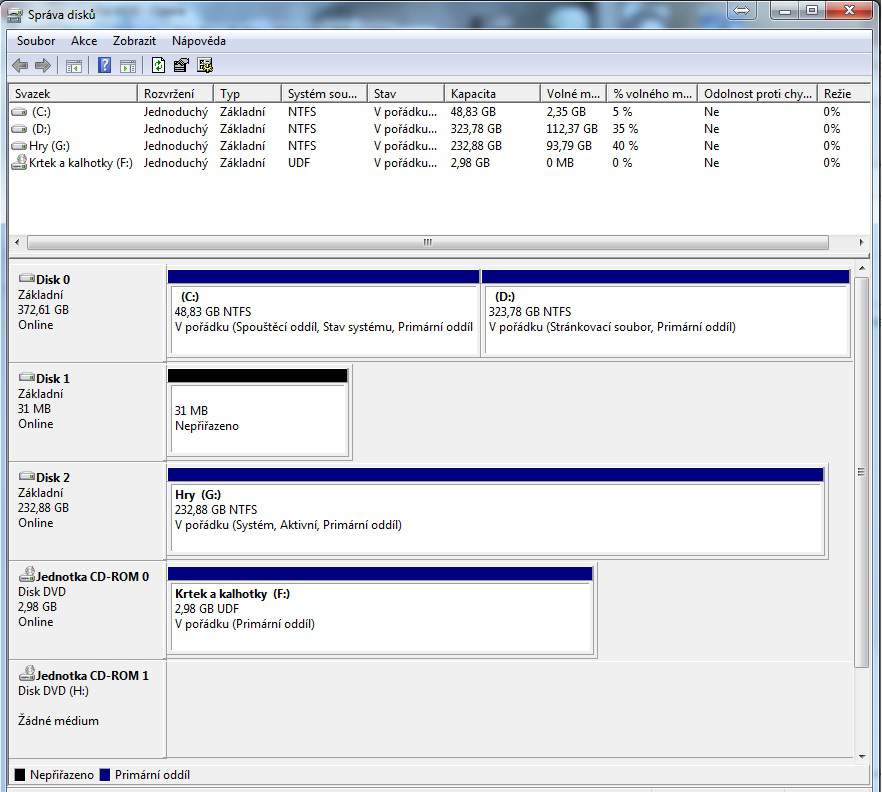Click the horizontal scrollbar under the volume list
Image resolution: width=882 pixels, height=792 pixels.
pyautogui.click(x=427, y=243)
